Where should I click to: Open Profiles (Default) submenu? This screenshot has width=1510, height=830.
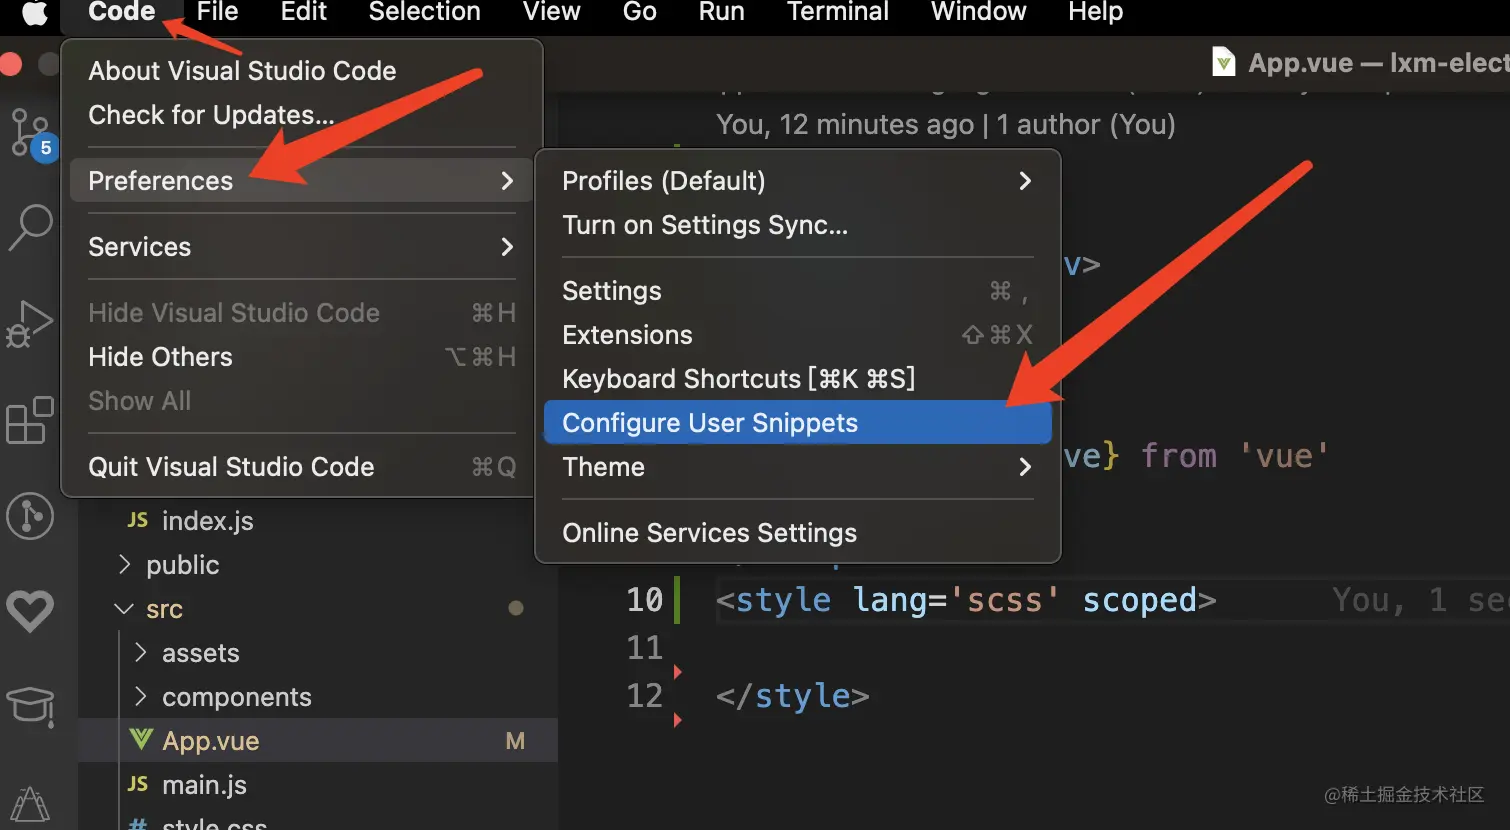pos(798,181)
